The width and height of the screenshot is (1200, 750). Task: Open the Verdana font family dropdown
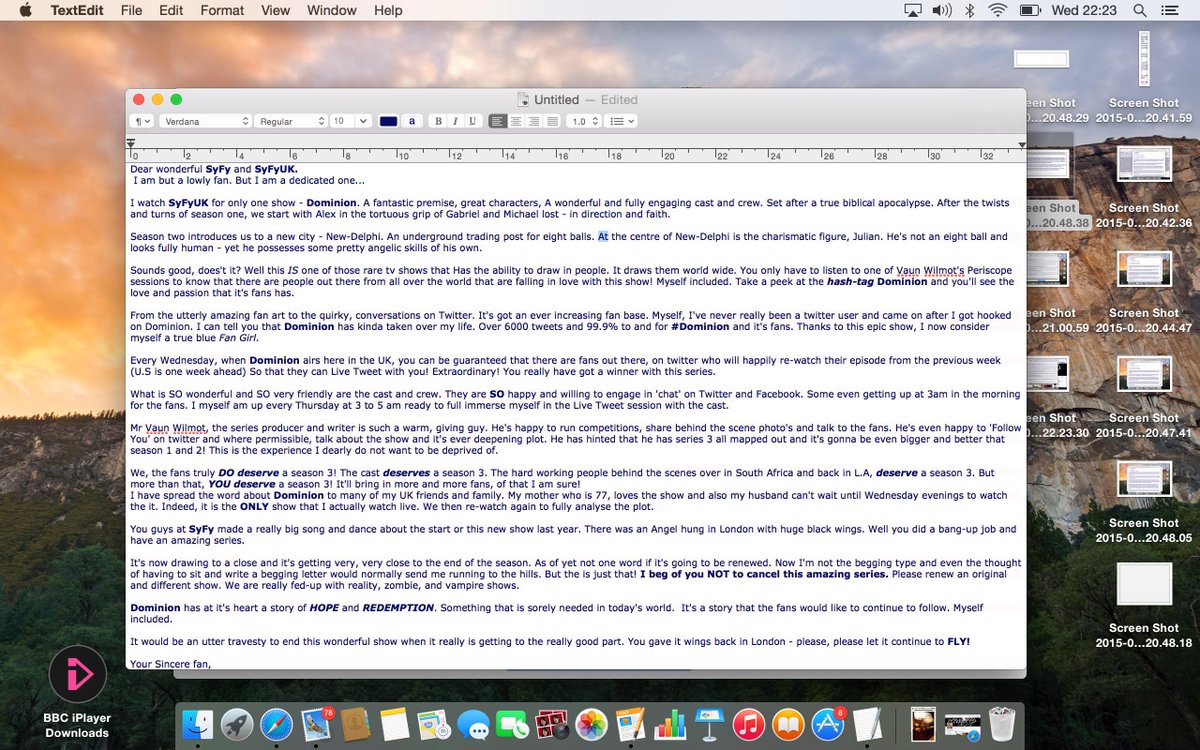pyautogui.click(x=206, y=121)
